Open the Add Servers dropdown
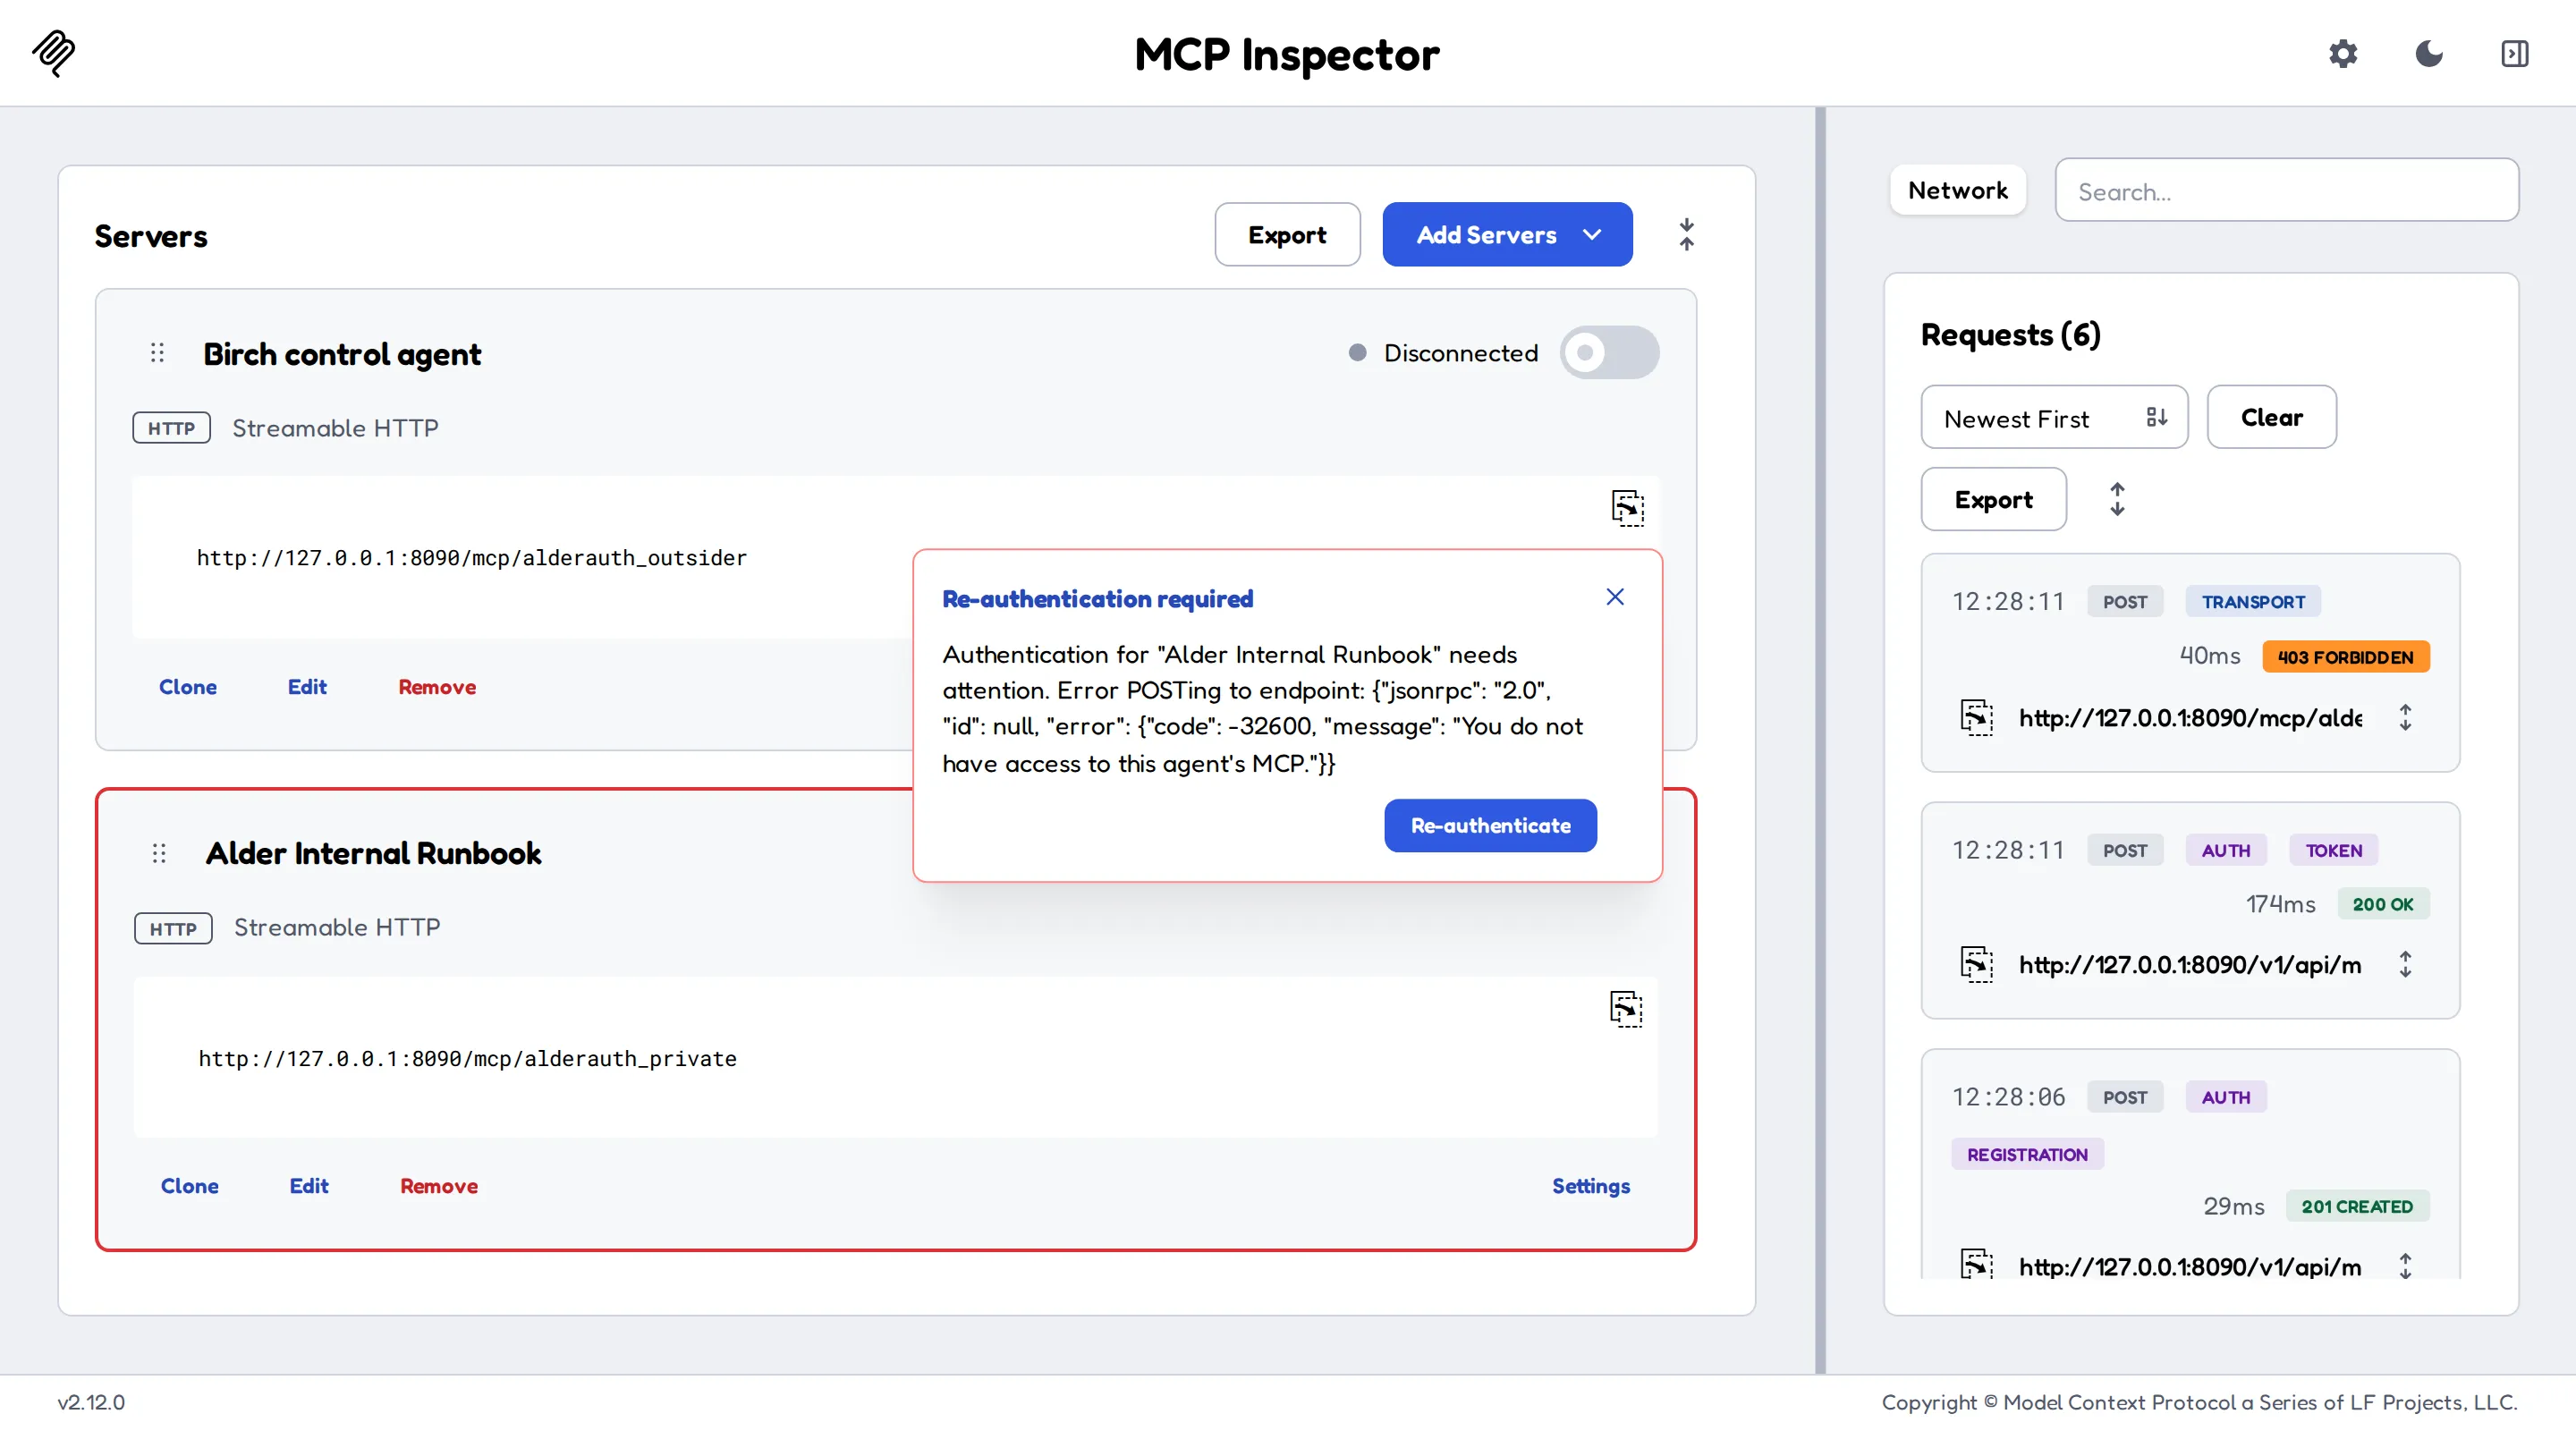2576x1431 pixels. pyautogui.click(x=1507, y=235)
